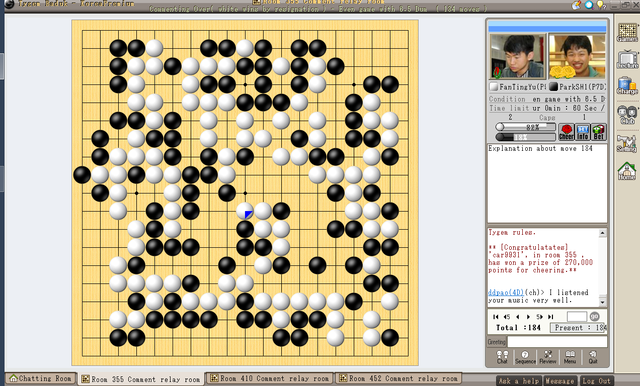Step back one move
640x386 pixels.
pos(518,317)
